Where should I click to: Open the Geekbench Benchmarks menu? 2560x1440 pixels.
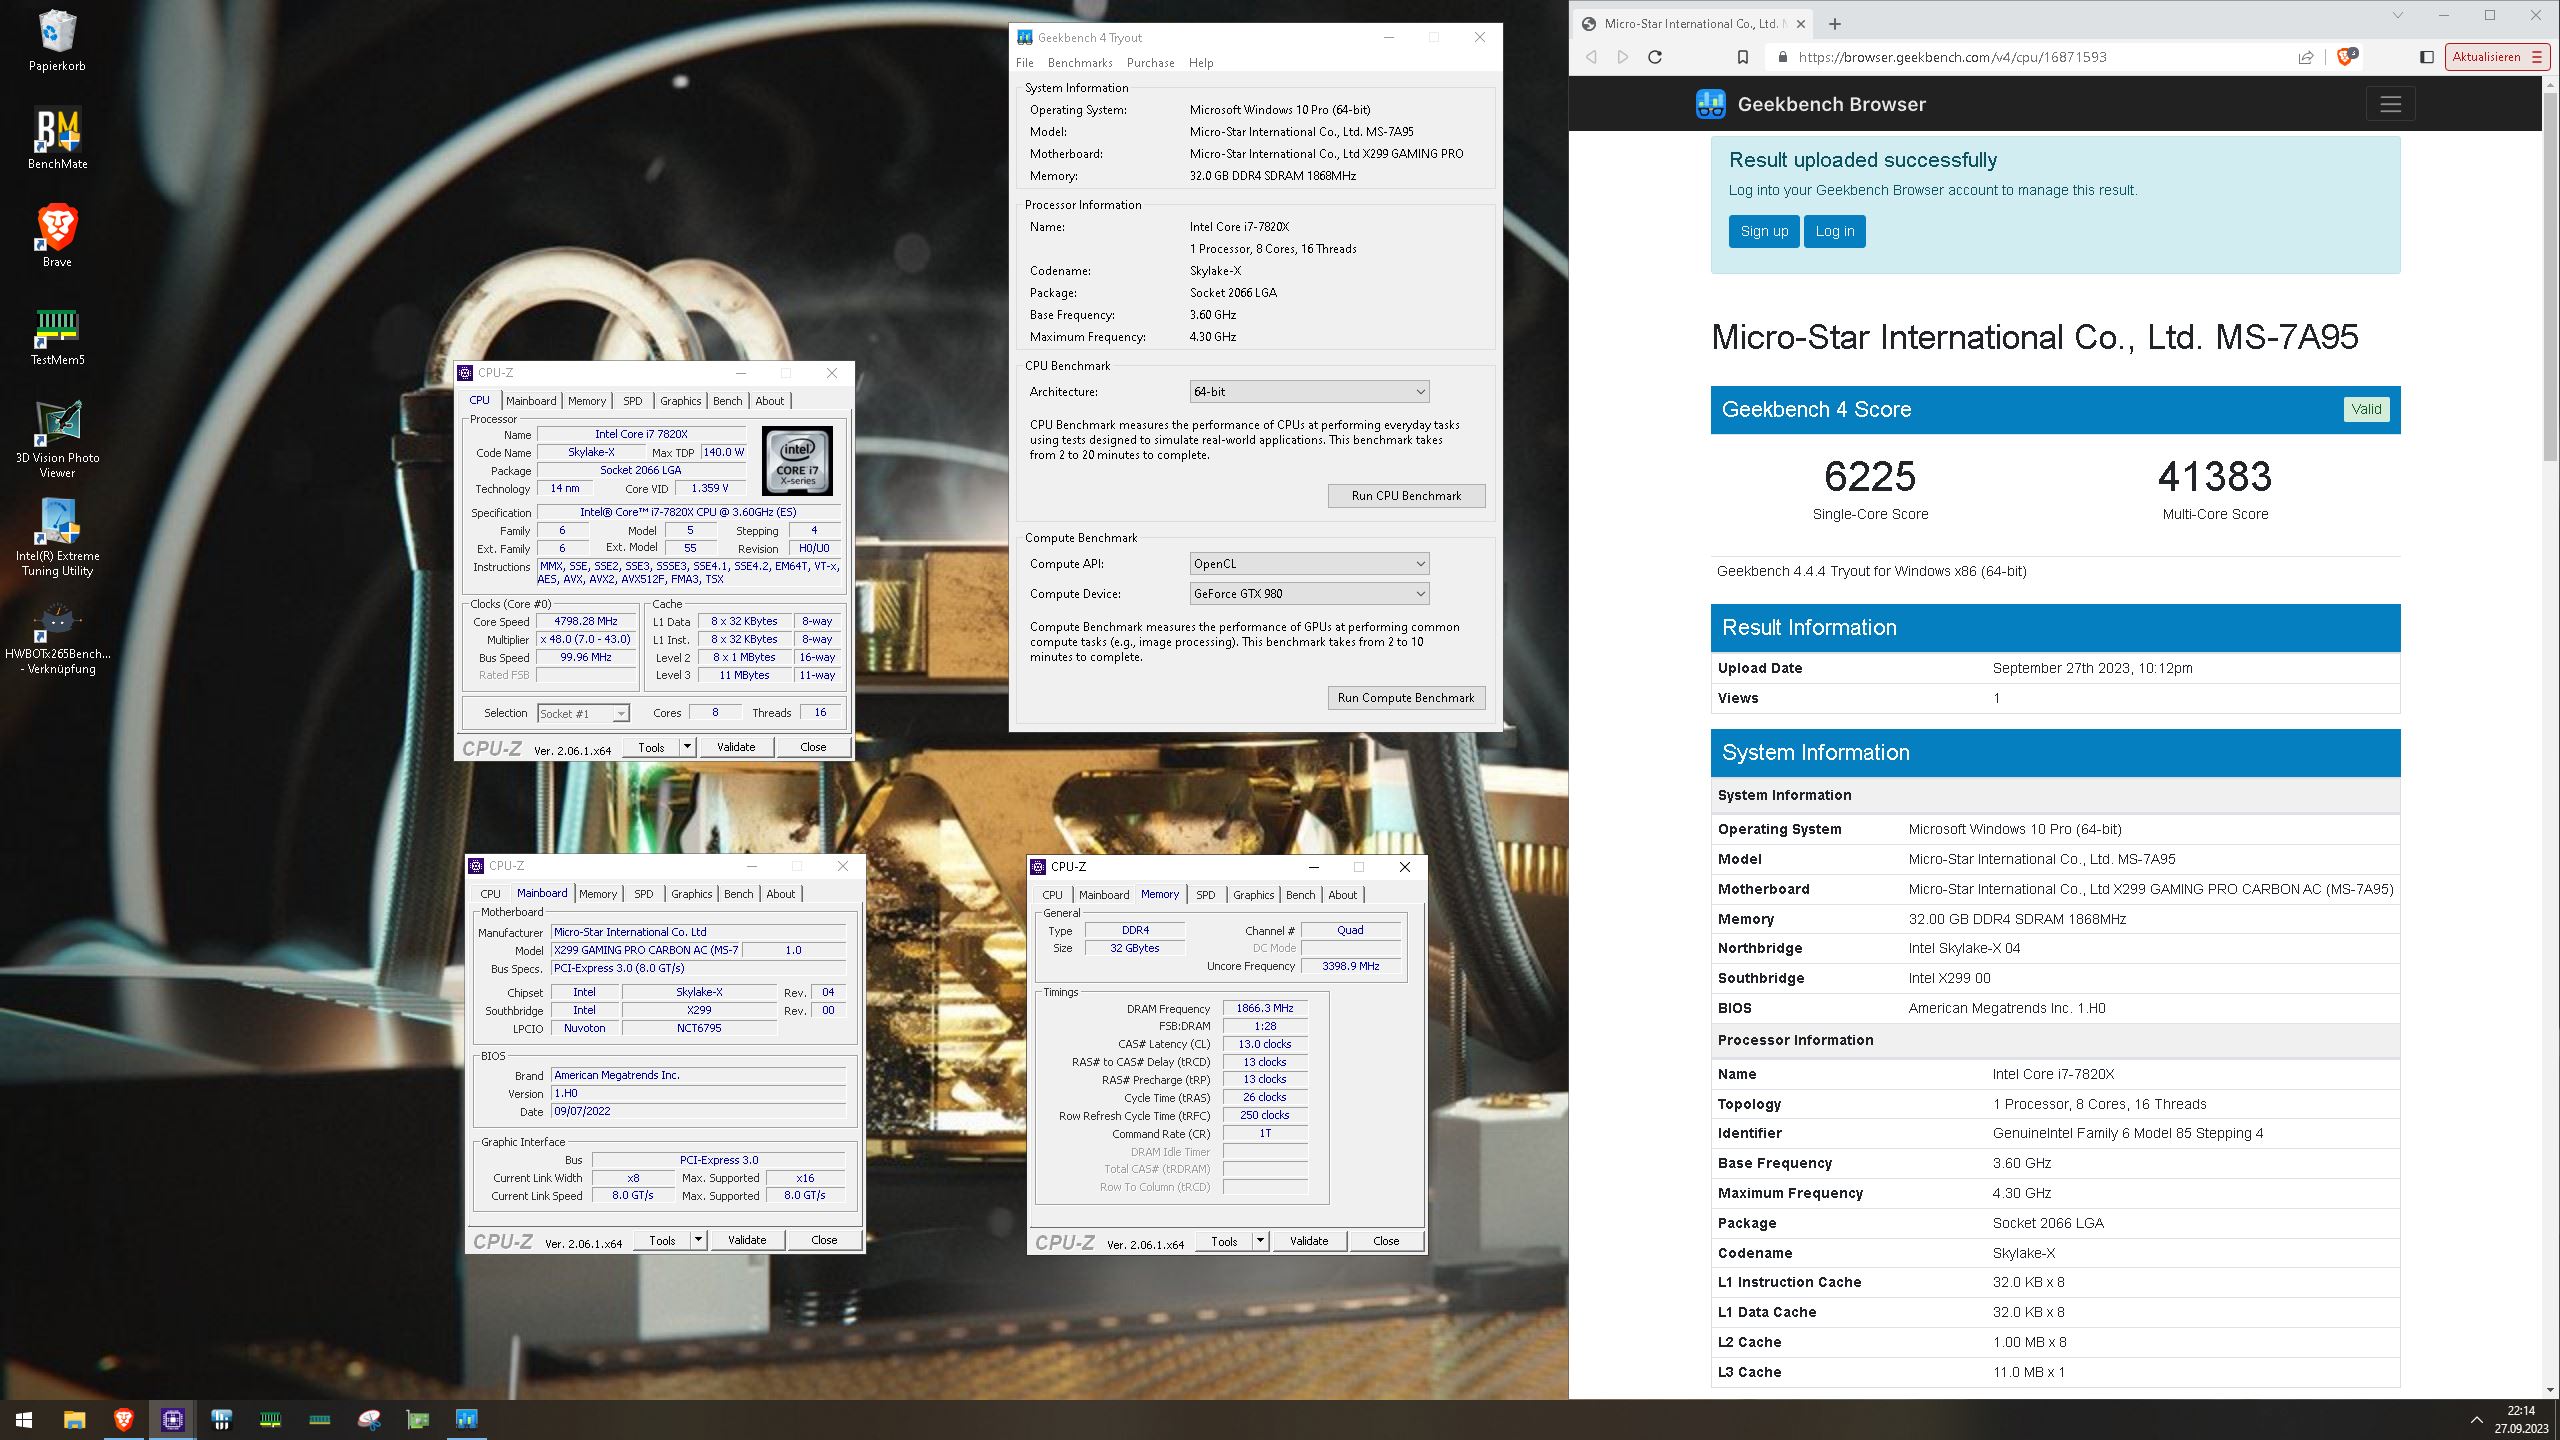pyautogui.click(x=1080, y=63)
